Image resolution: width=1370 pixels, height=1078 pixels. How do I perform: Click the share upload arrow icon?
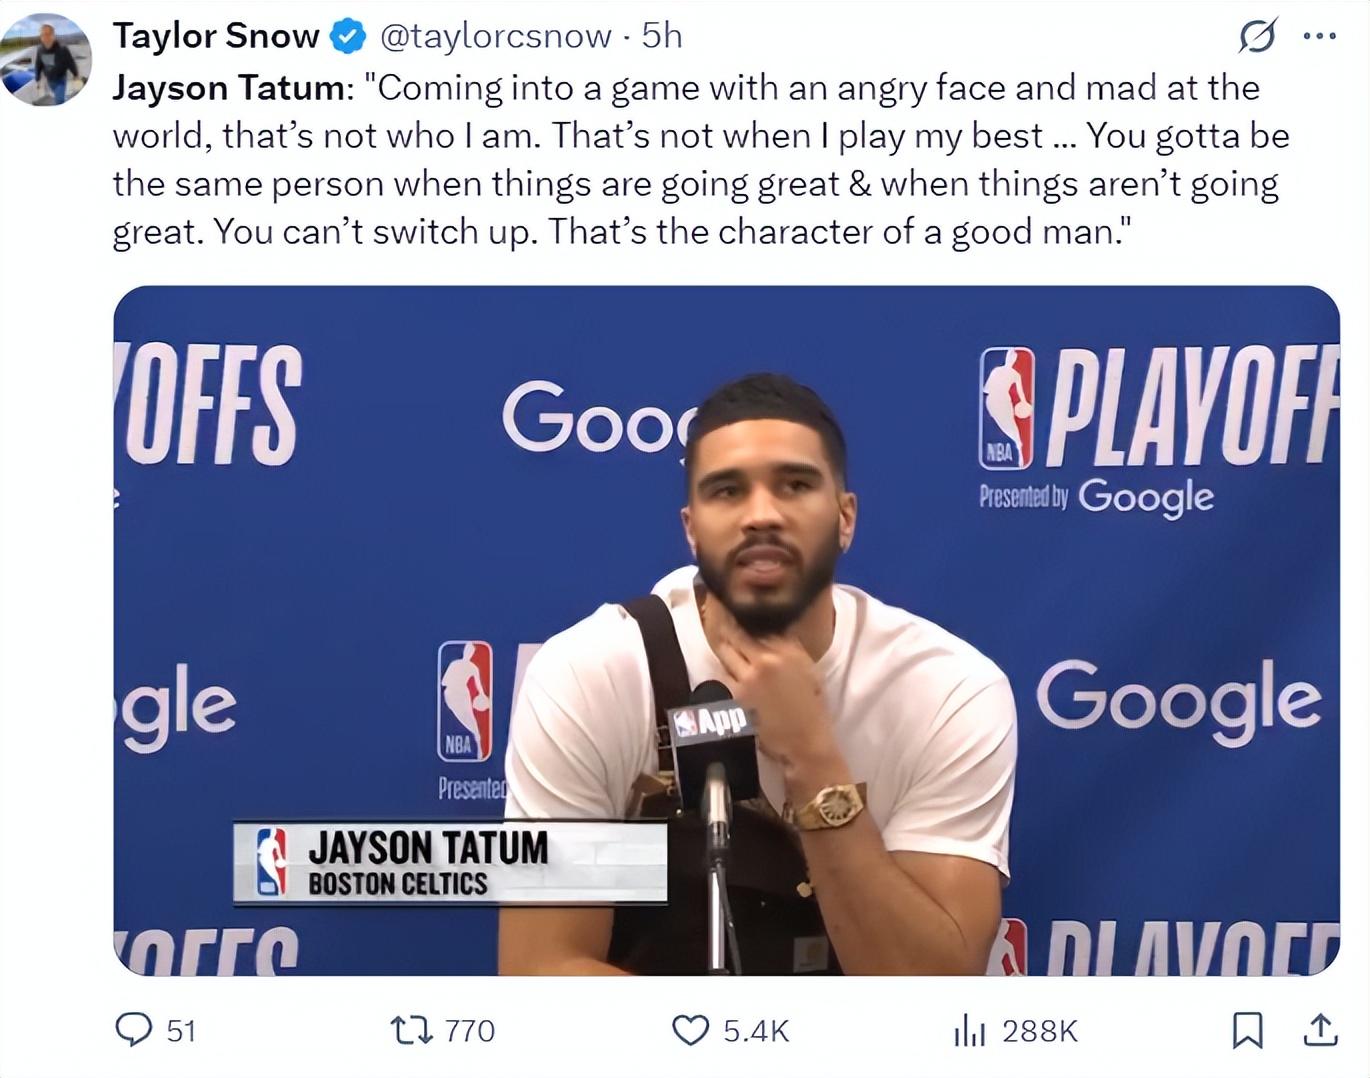click(x=1320, y=1028)
